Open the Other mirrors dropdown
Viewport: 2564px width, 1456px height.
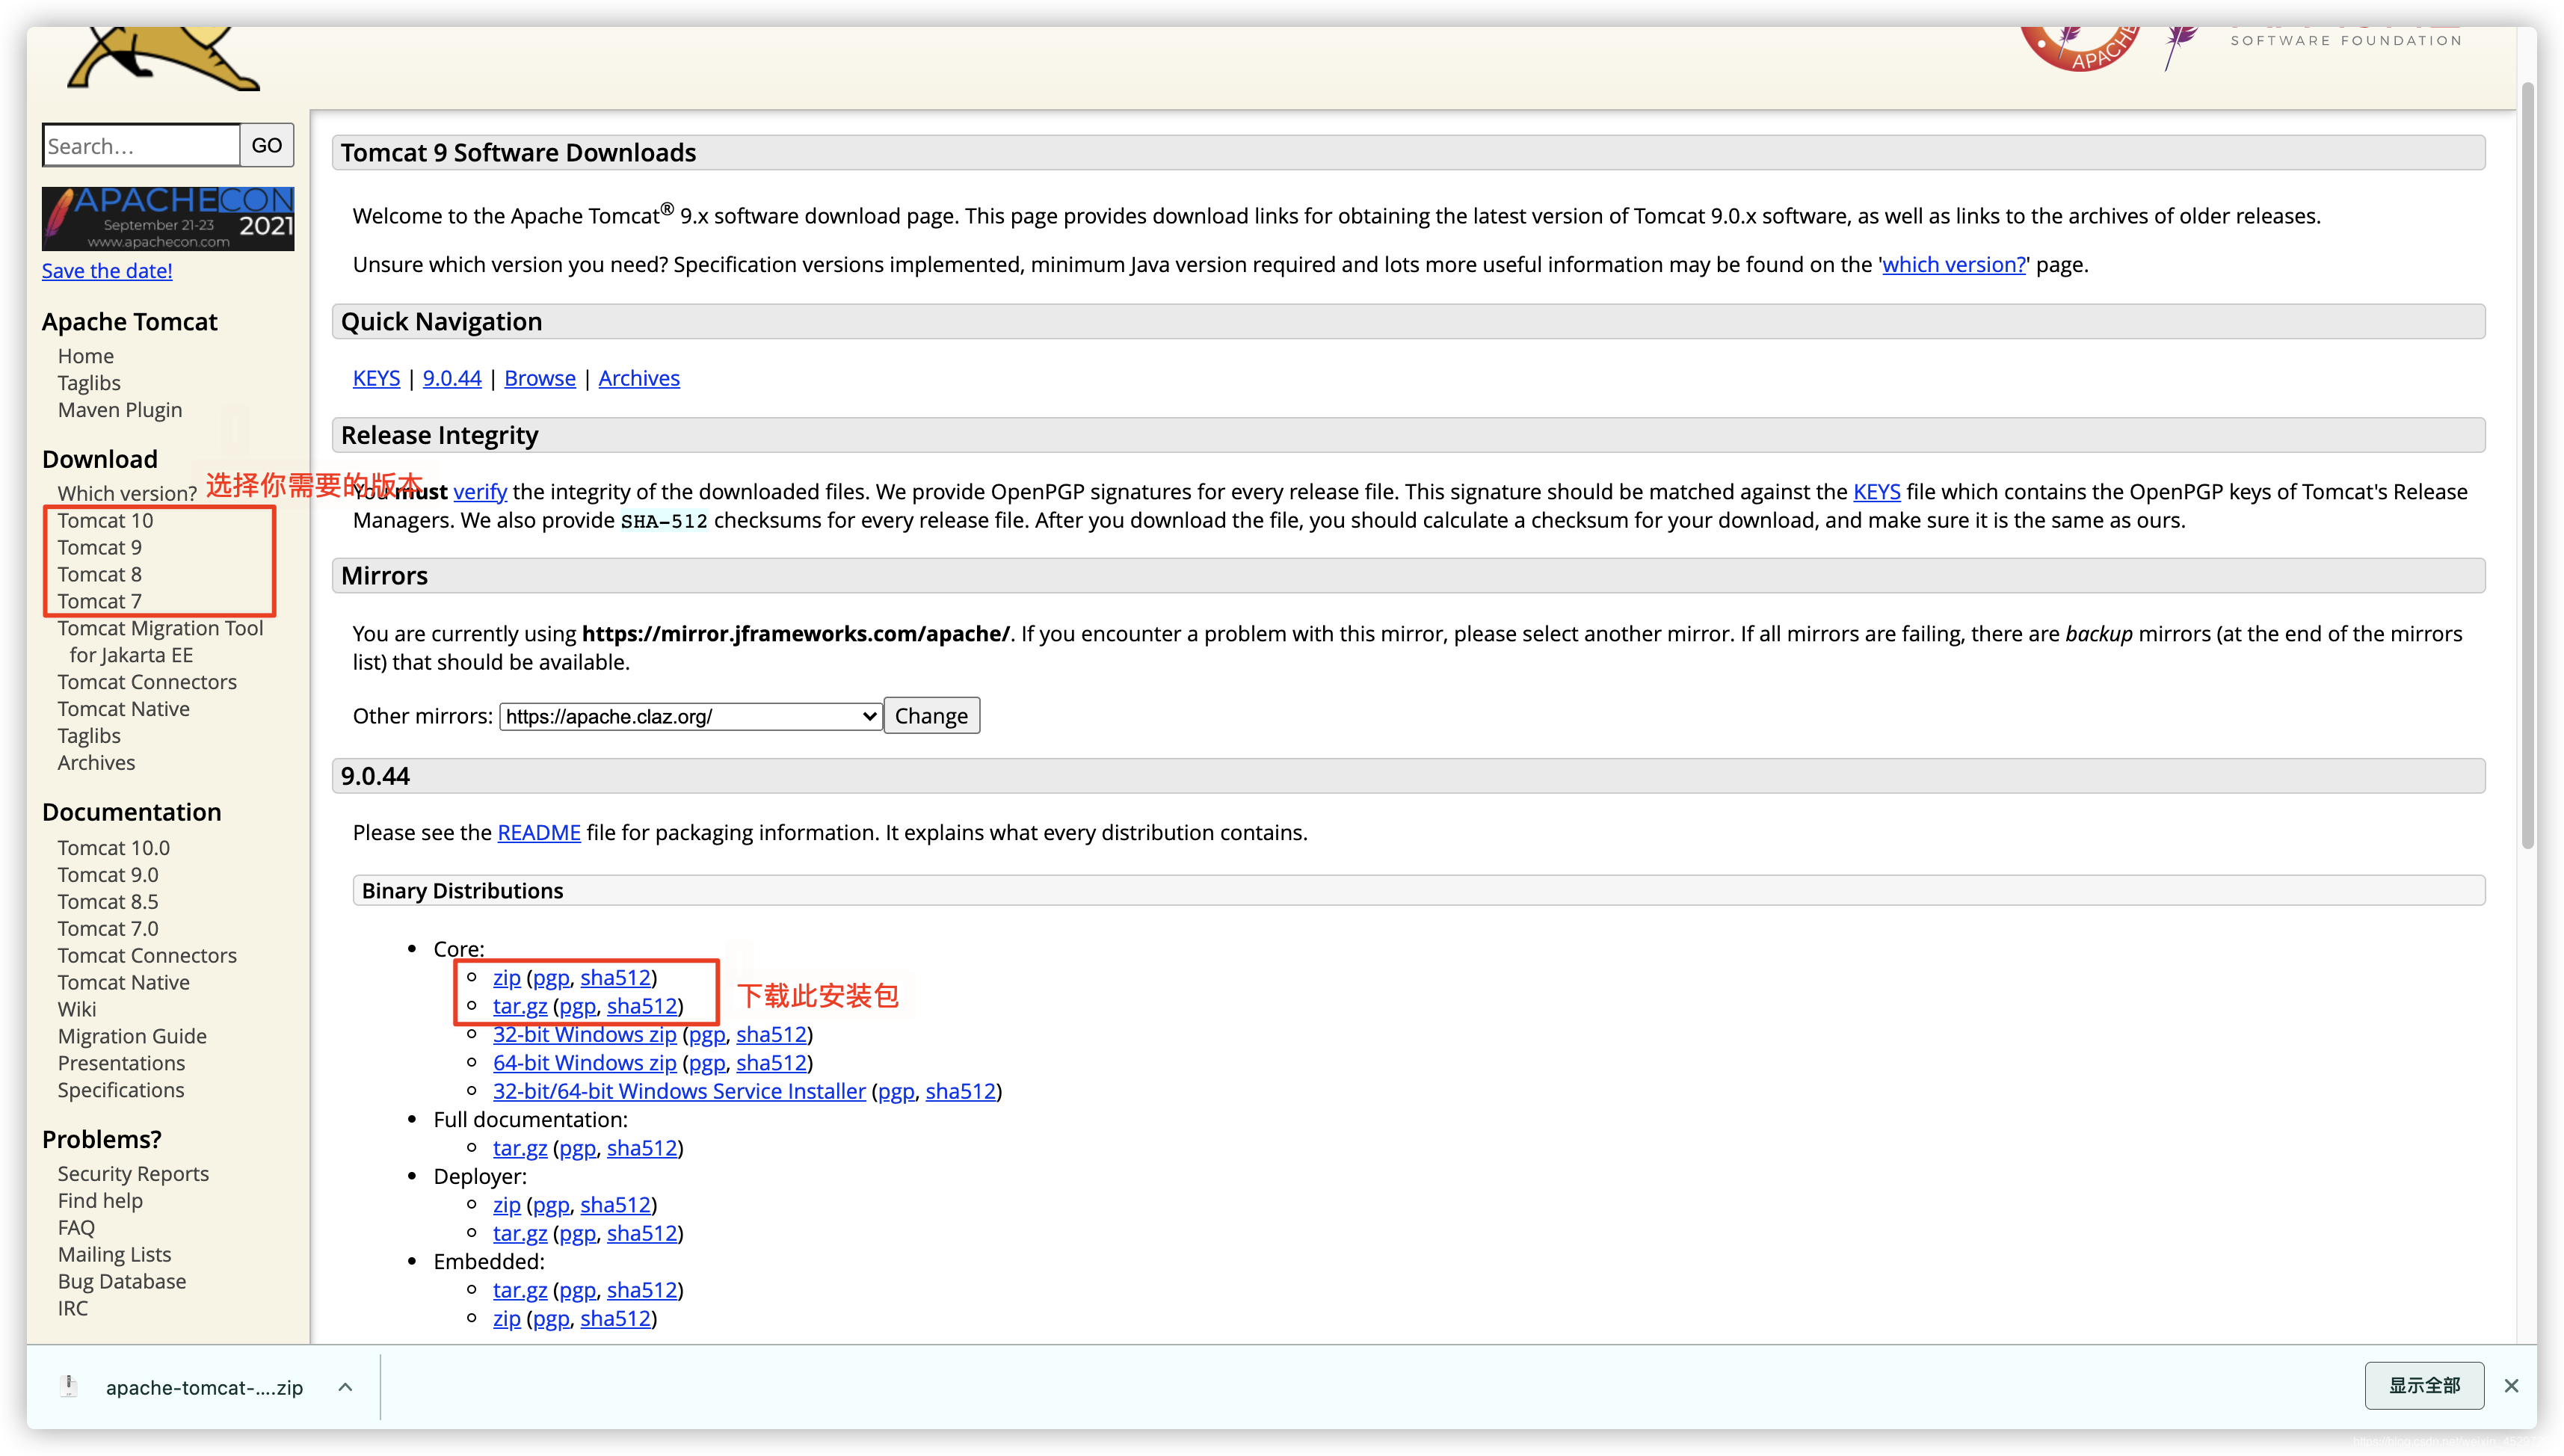tap(691, 716)
